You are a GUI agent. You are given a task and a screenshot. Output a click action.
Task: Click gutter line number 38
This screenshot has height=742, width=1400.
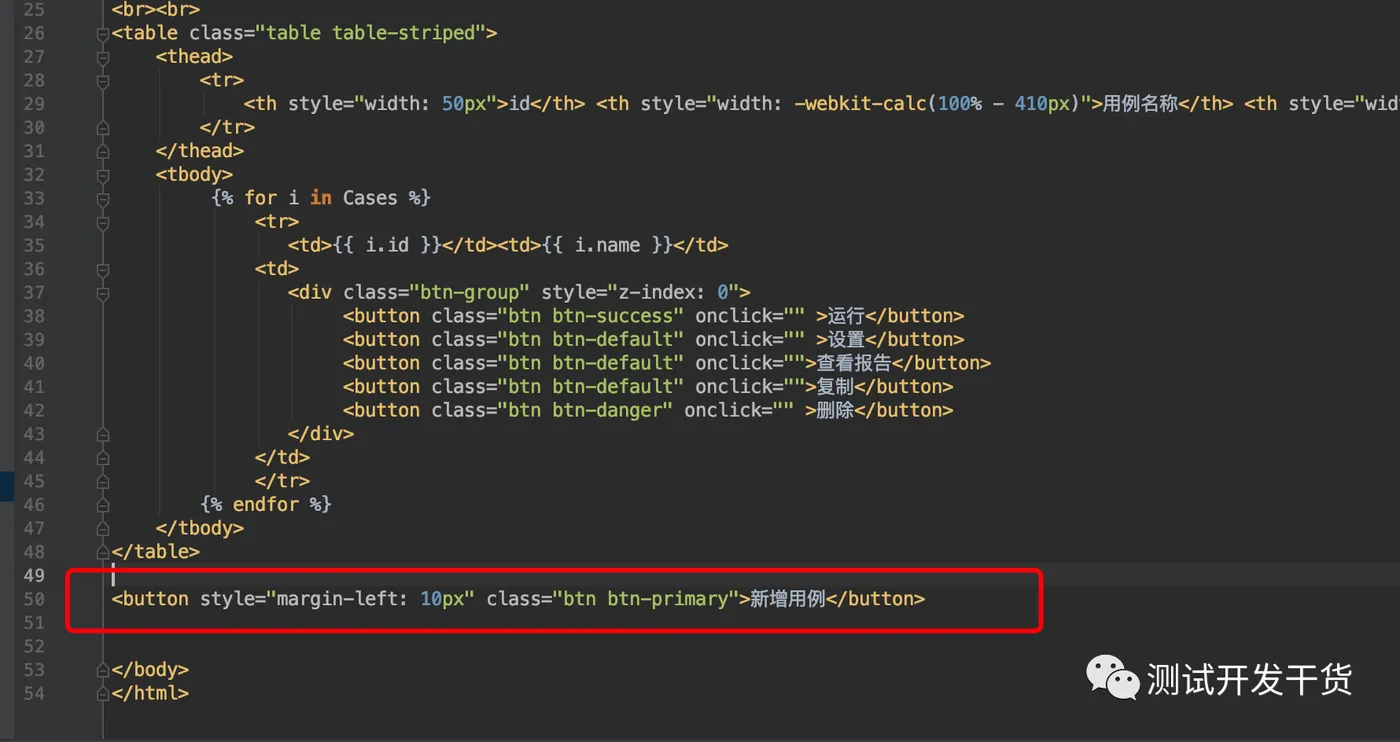pos(34,316)
